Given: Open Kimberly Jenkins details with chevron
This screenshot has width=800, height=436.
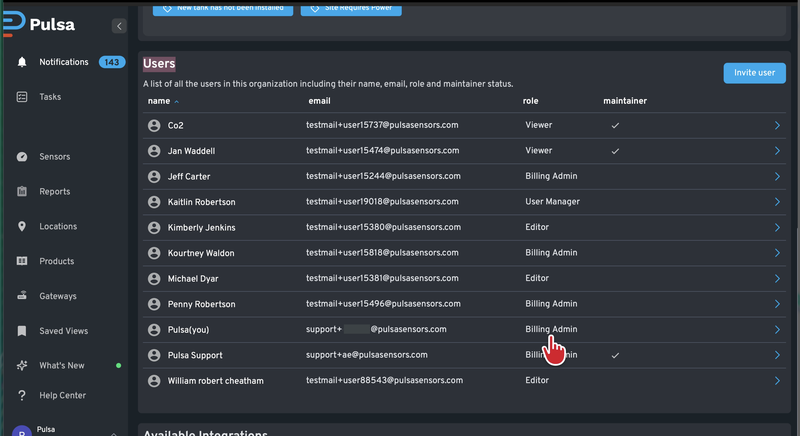Looking at the screenshot, I should coord(777,227).
